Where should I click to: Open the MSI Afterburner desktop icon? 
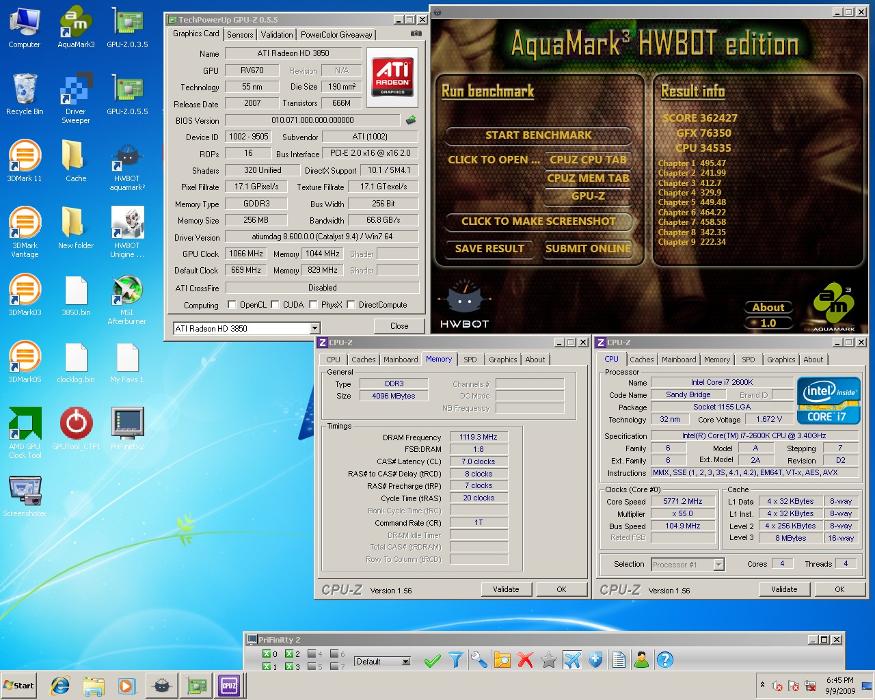point(127,299)
